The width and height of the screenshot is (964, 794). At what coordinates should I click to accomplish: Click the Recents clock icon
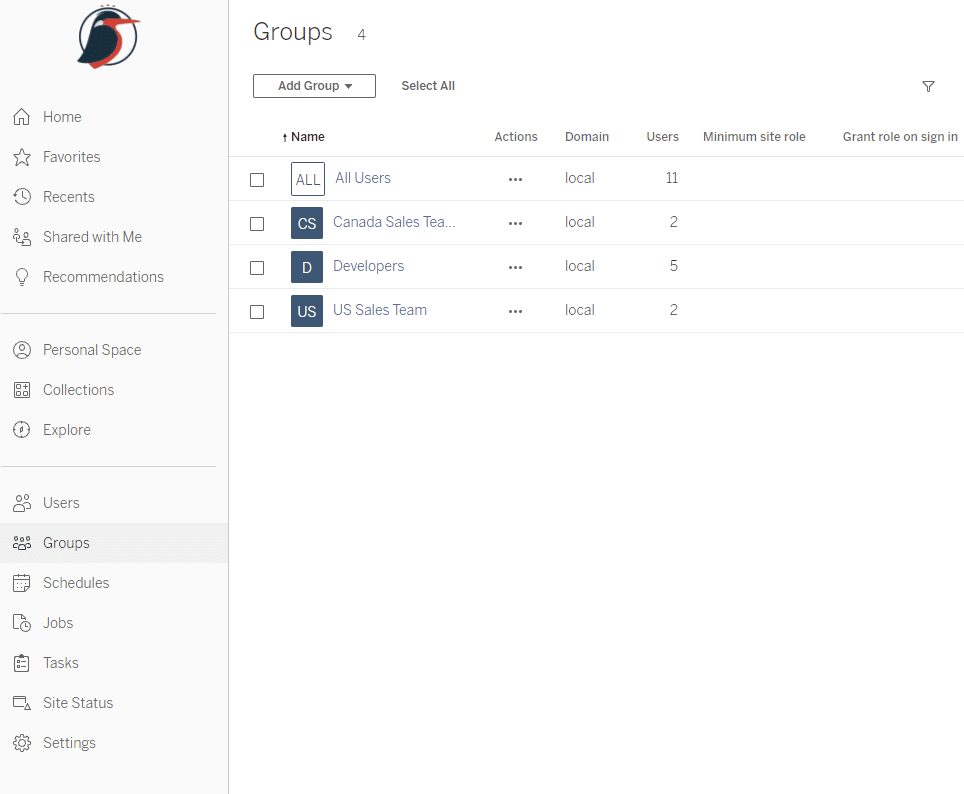click(22, 197)
